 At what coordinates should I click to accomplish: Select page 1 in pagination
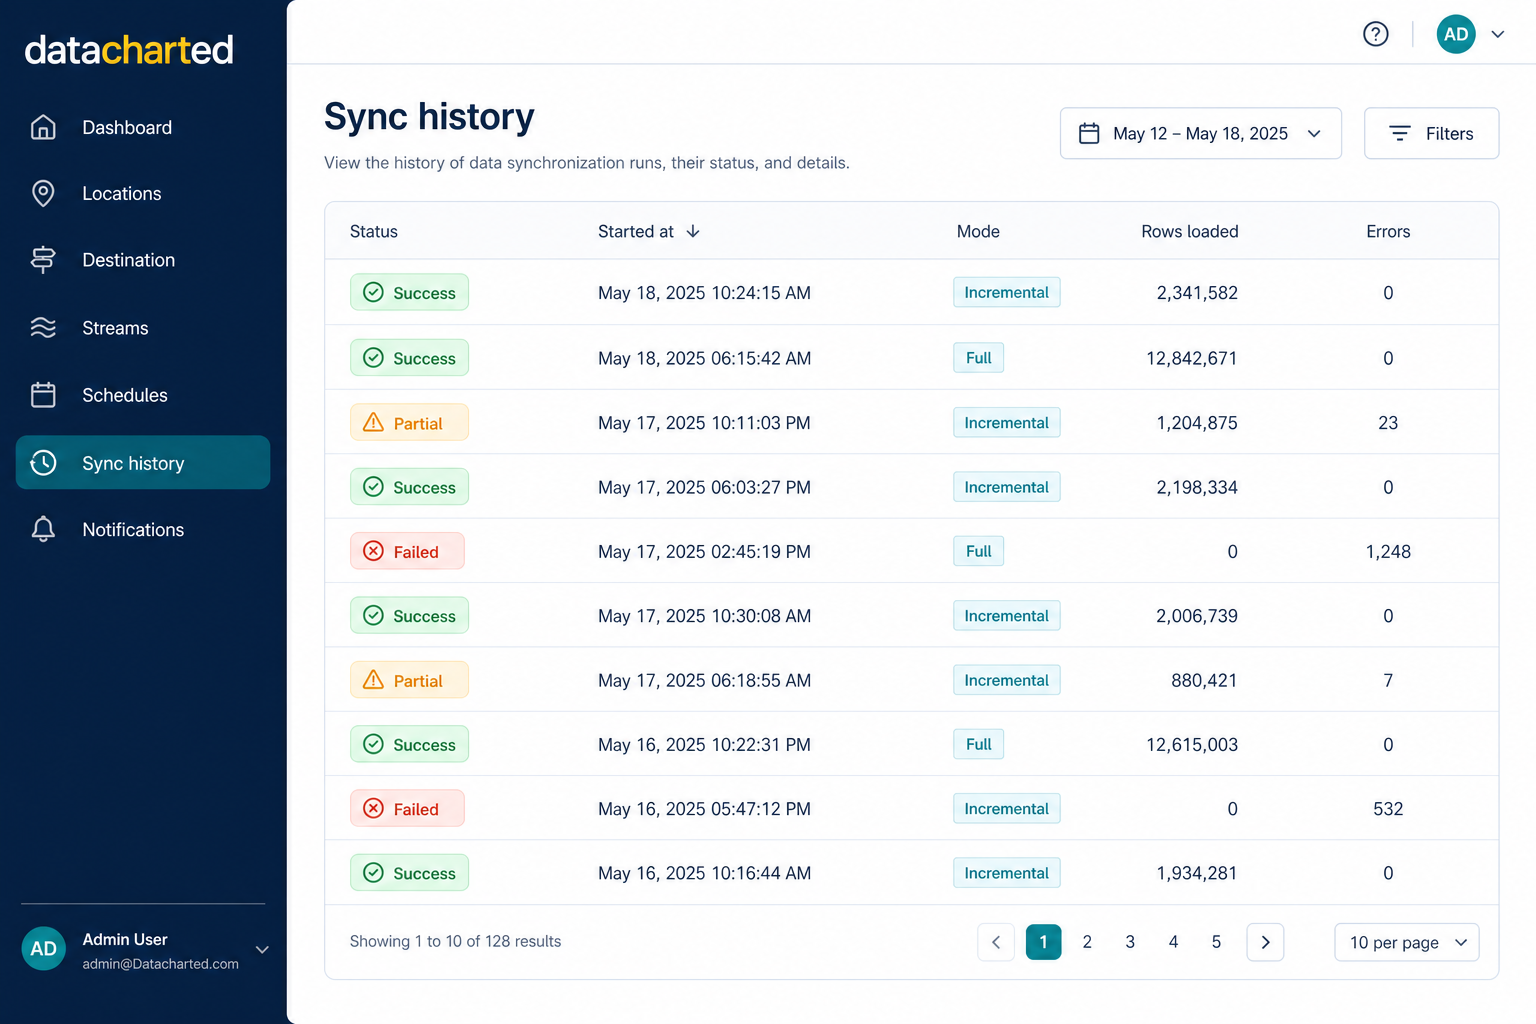tap(1043, 942)
